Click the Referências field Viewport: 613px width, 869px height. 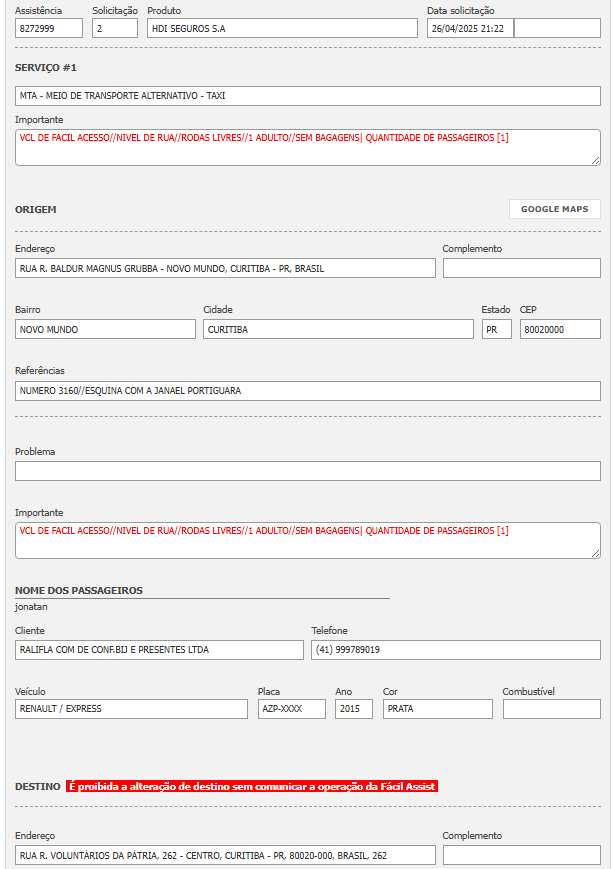[308, 390]
